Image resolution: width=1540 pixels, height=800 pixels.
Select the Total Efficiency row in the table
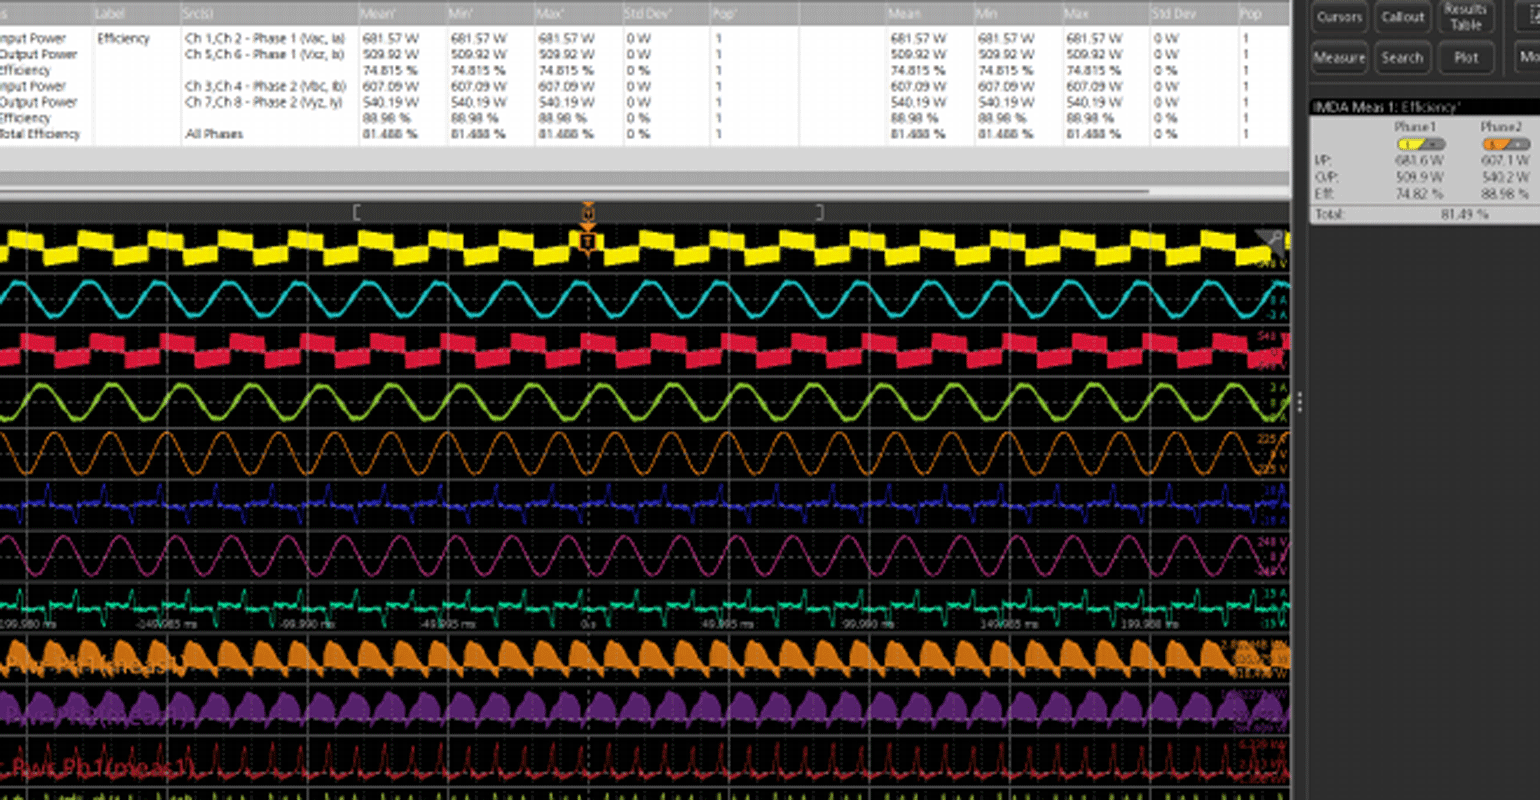point(42,133)
